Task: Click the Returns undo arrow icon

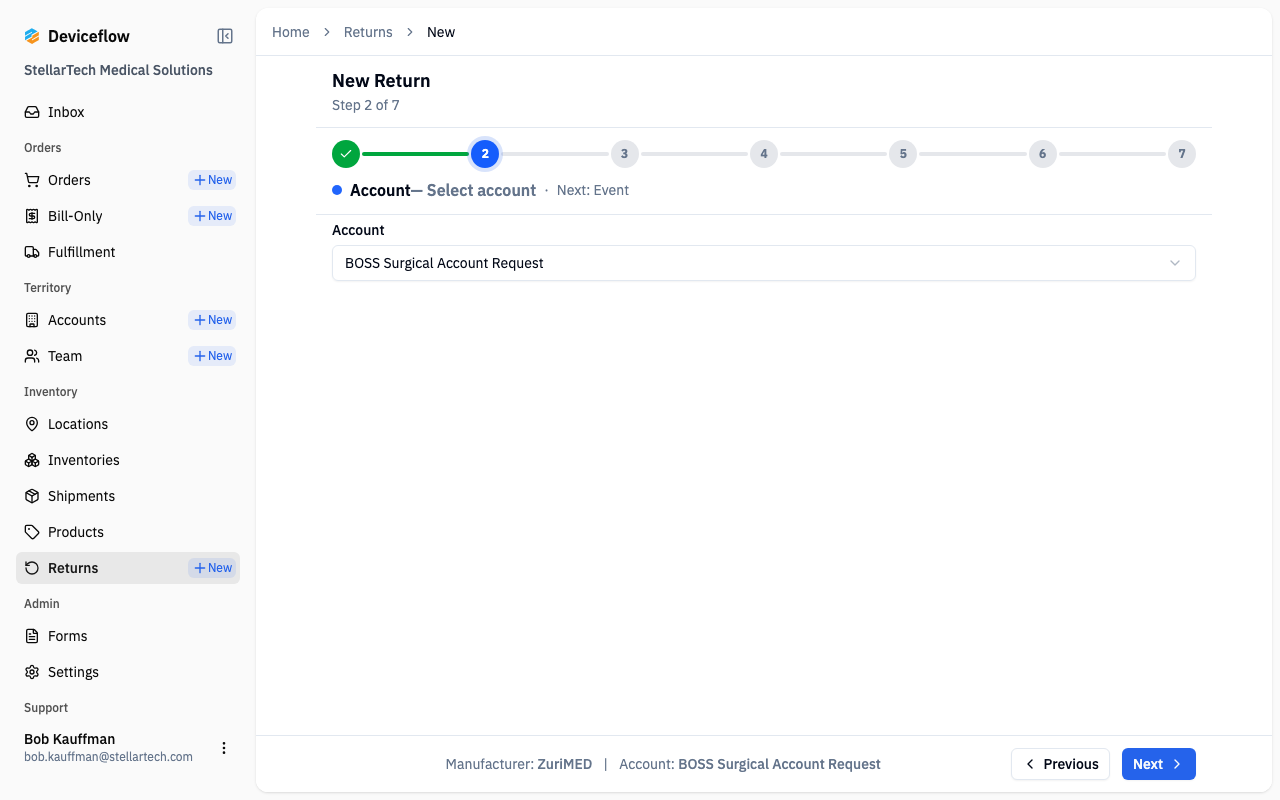Action: pos(32,568)
